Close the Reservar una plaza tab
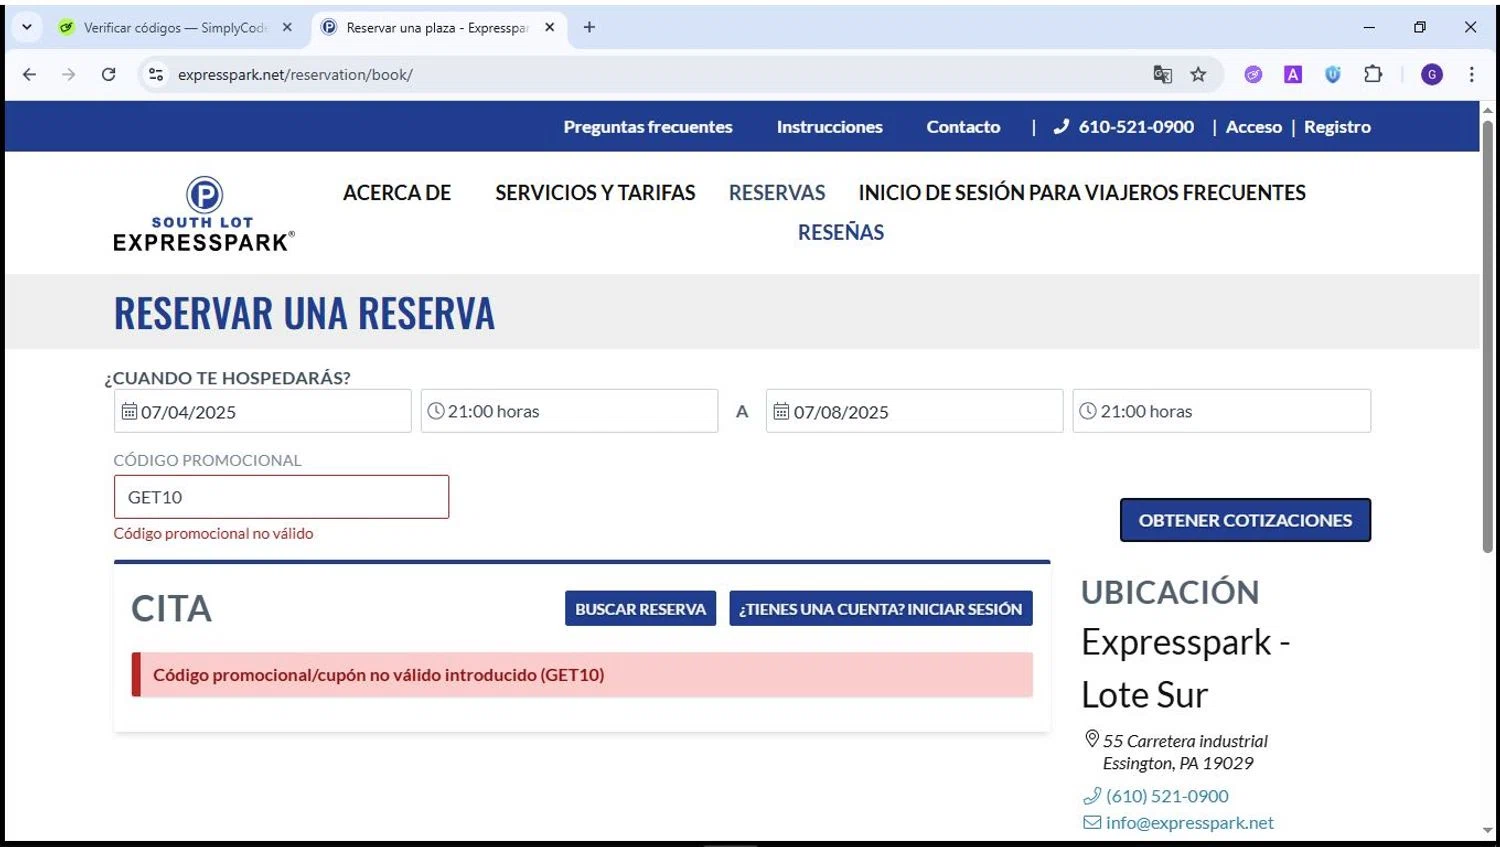 [549, 28]
